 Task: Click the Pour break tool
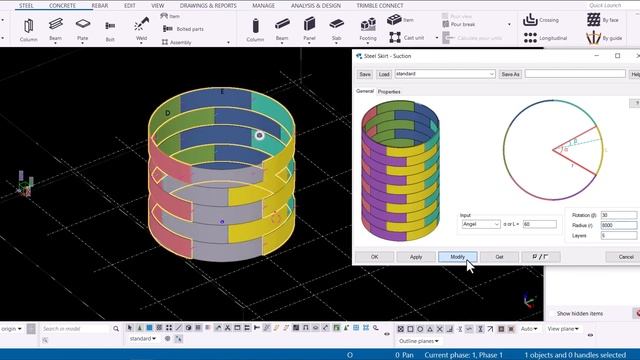pyautogui.click(x=459, y=24)
